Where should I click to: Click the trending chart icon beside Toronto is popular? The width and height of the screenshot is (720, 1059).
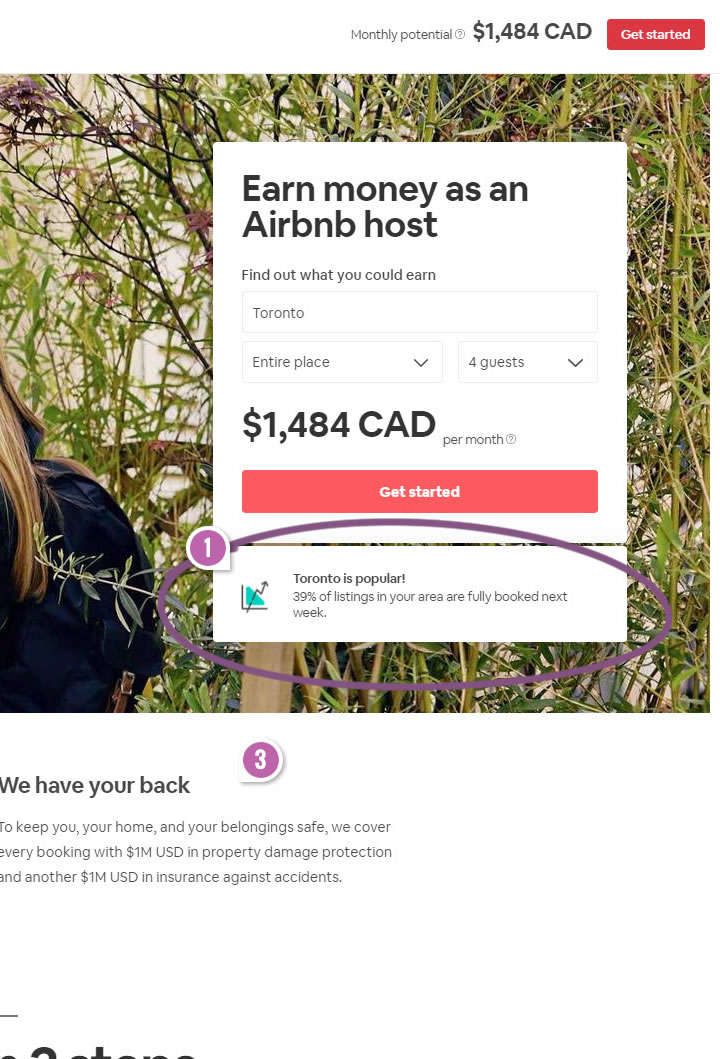click(x=255, y=596)
